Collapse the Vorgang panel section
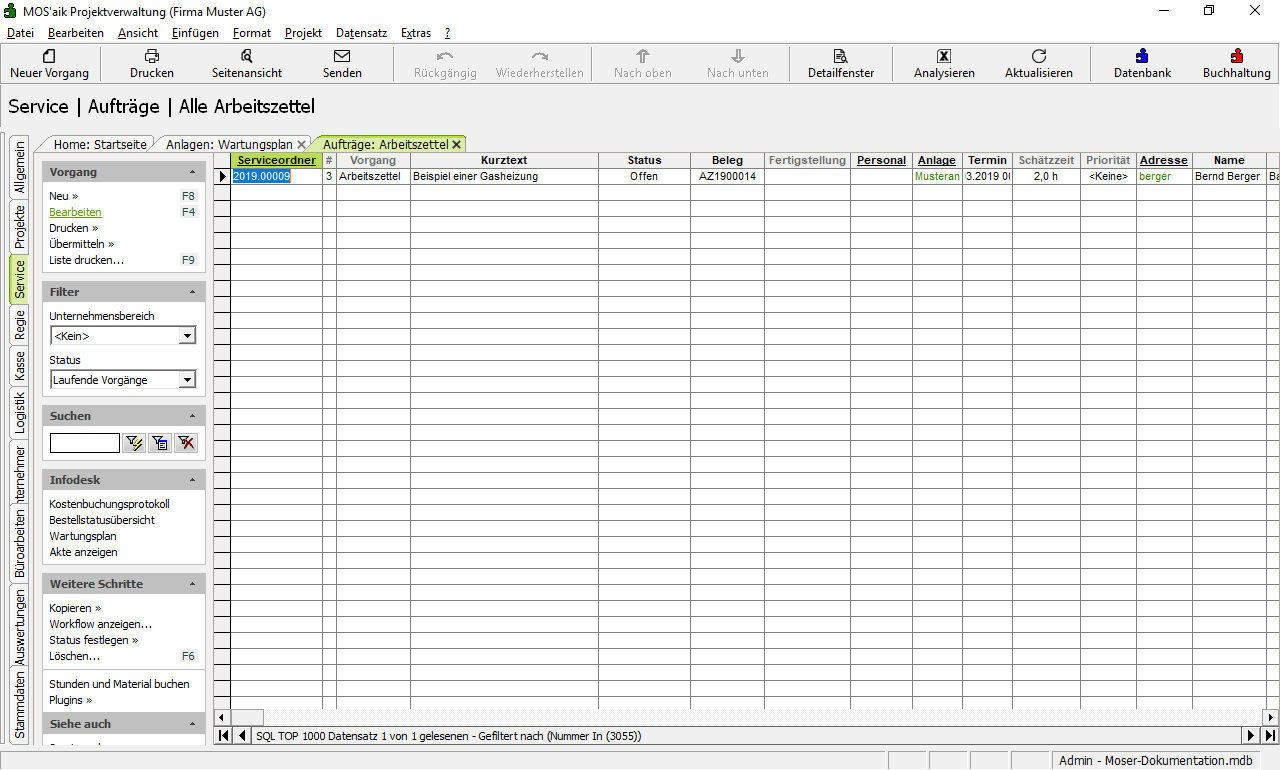The width and height of the screenshot is (1280, 770). (x=192, y=172)
